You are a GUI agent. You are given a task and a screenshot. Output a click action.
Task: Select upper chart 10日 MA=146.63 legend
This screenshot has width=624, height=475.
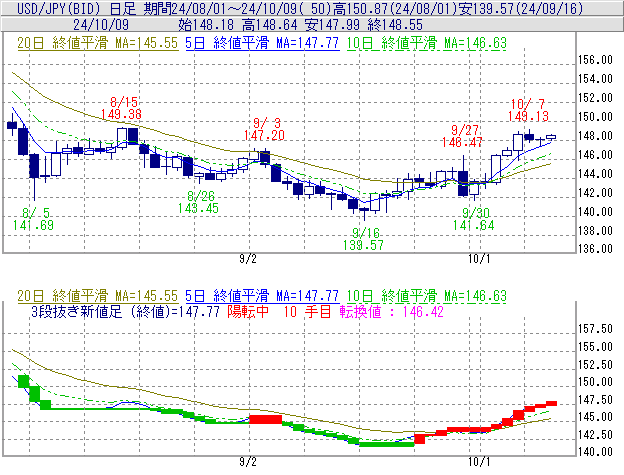click(x=427, y=43)
